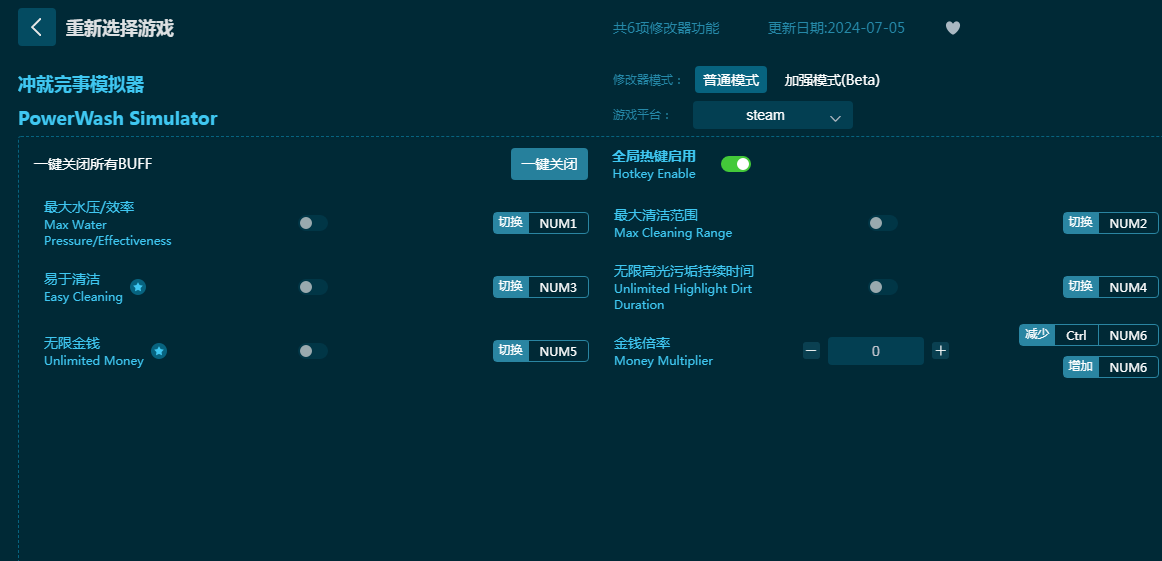
Task: Click 重新选择游戏 header text
Action: point(120,28)
